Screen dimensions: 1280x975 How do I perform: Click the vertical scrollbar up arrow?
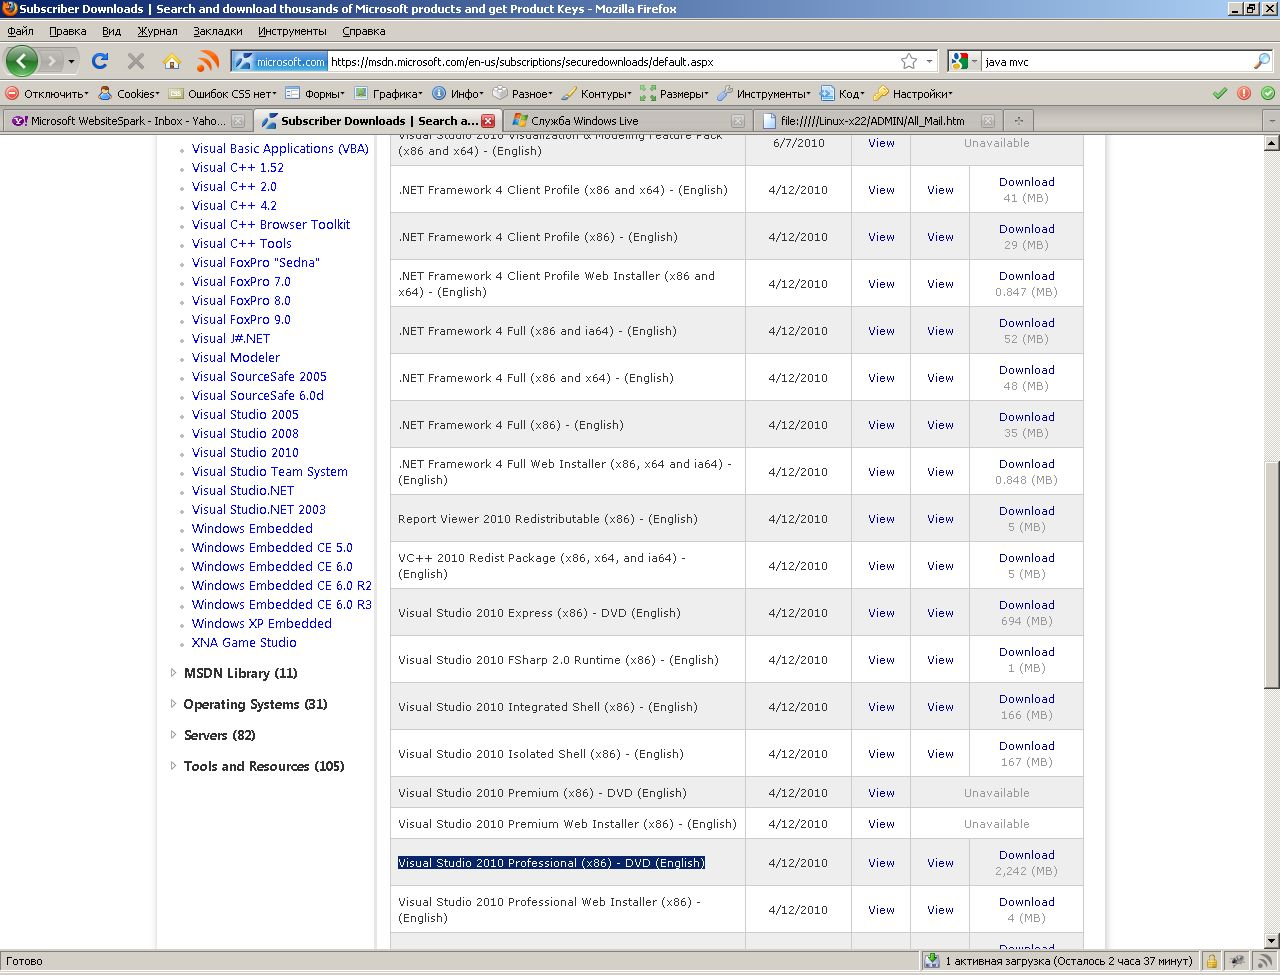(x=1272, y=143)
